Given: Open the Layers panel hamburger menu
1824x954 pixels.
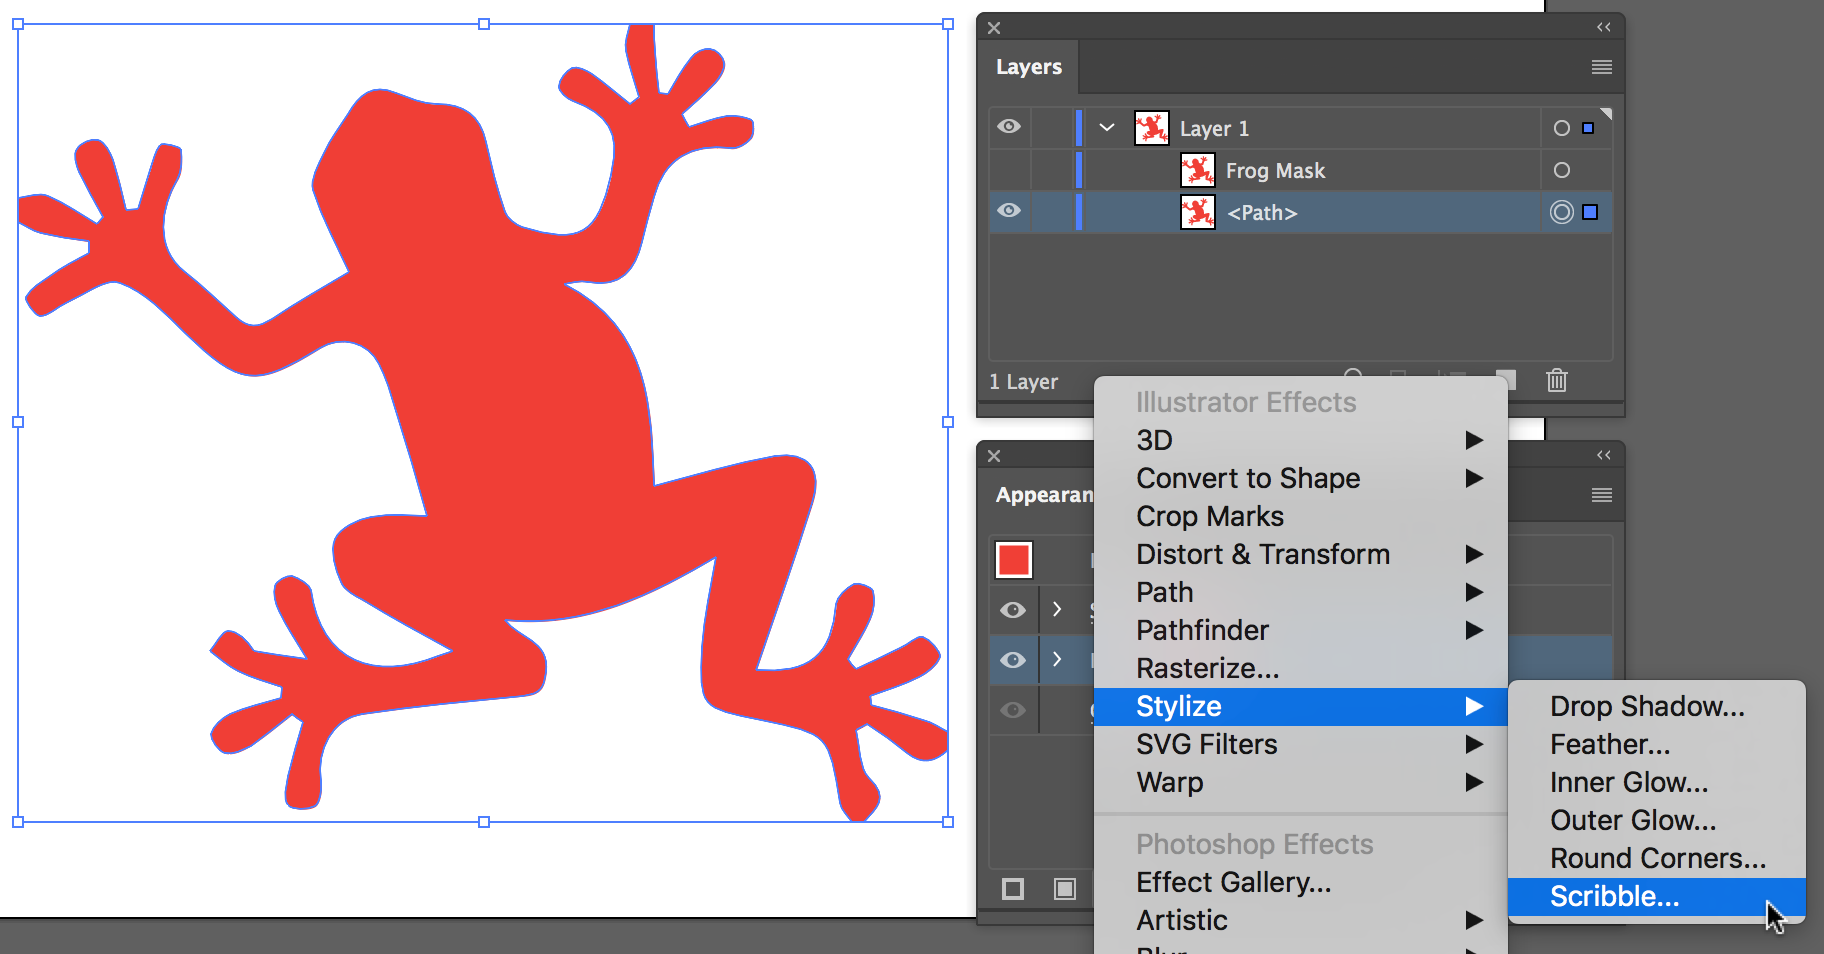Looking at the screenshot, I should click(x=1601, y=67).
